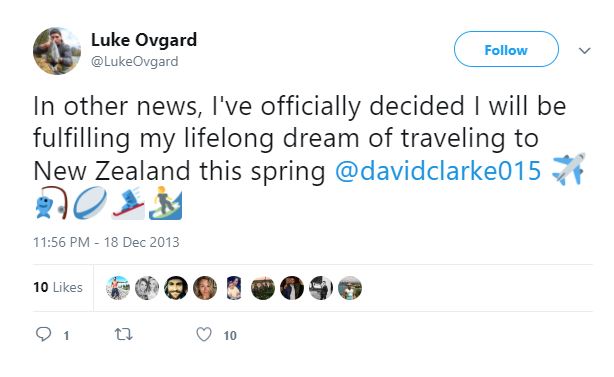Click the retweet arrows icon
The image size is (614, 377).
pos(123,334)
